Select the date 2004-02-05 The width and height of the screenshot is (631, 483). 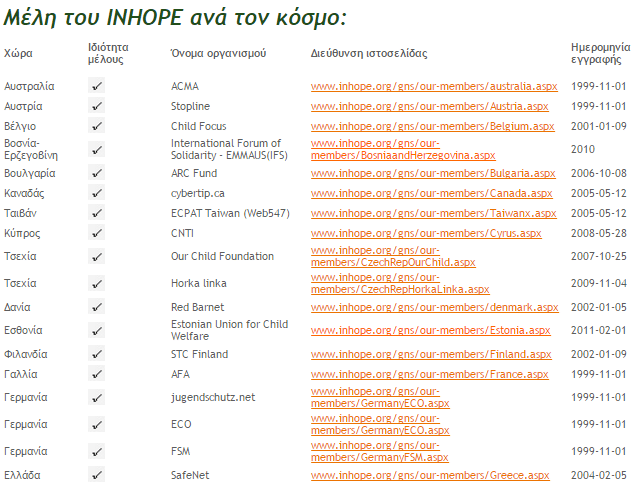[x=598, y=475]
